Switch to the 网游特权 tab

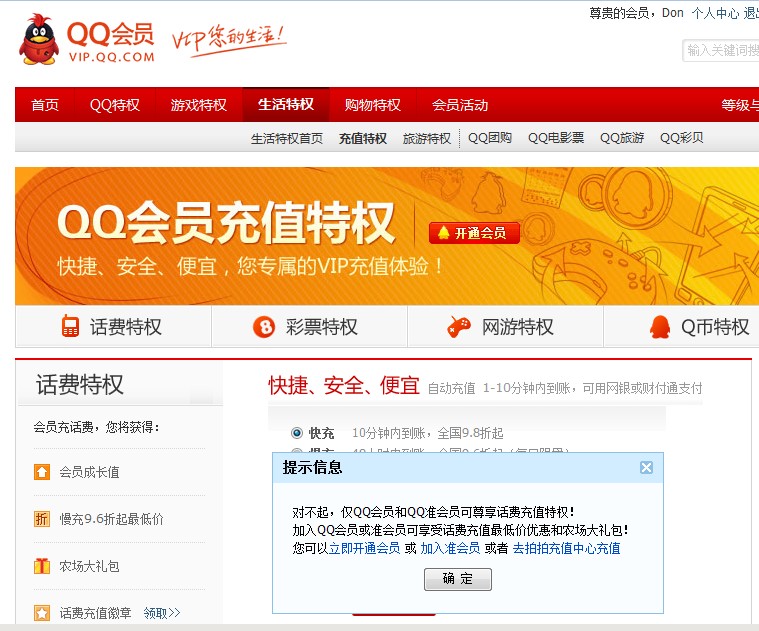[505, 326]
